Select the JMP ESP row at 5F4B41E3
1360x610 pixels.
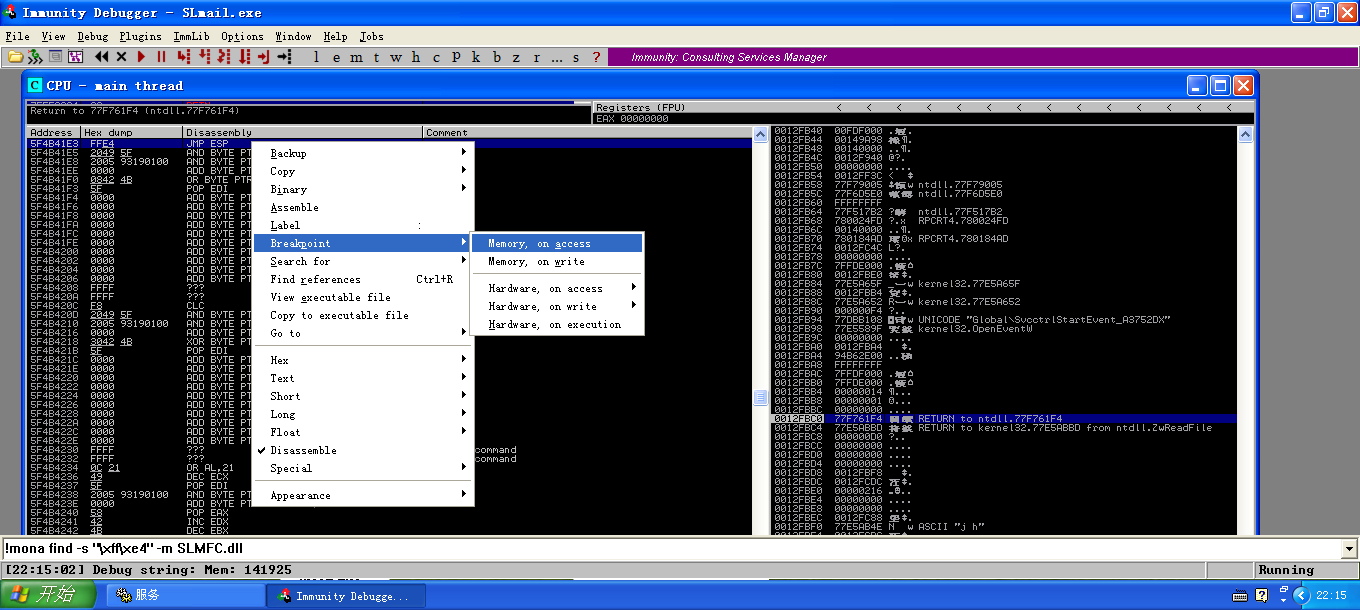[390, 143]
